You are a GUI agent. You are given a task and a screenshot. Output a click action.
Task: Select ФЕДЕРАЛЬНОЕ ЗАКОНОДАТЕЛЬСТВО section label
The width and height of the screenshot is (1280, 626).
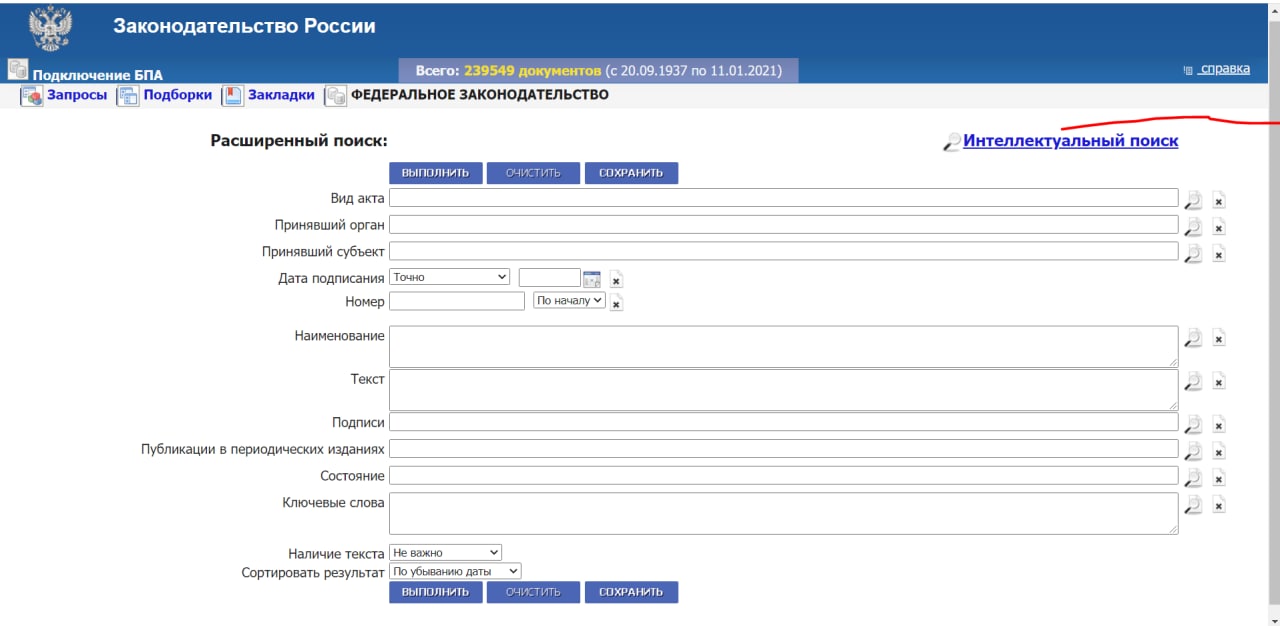(480, 95)
